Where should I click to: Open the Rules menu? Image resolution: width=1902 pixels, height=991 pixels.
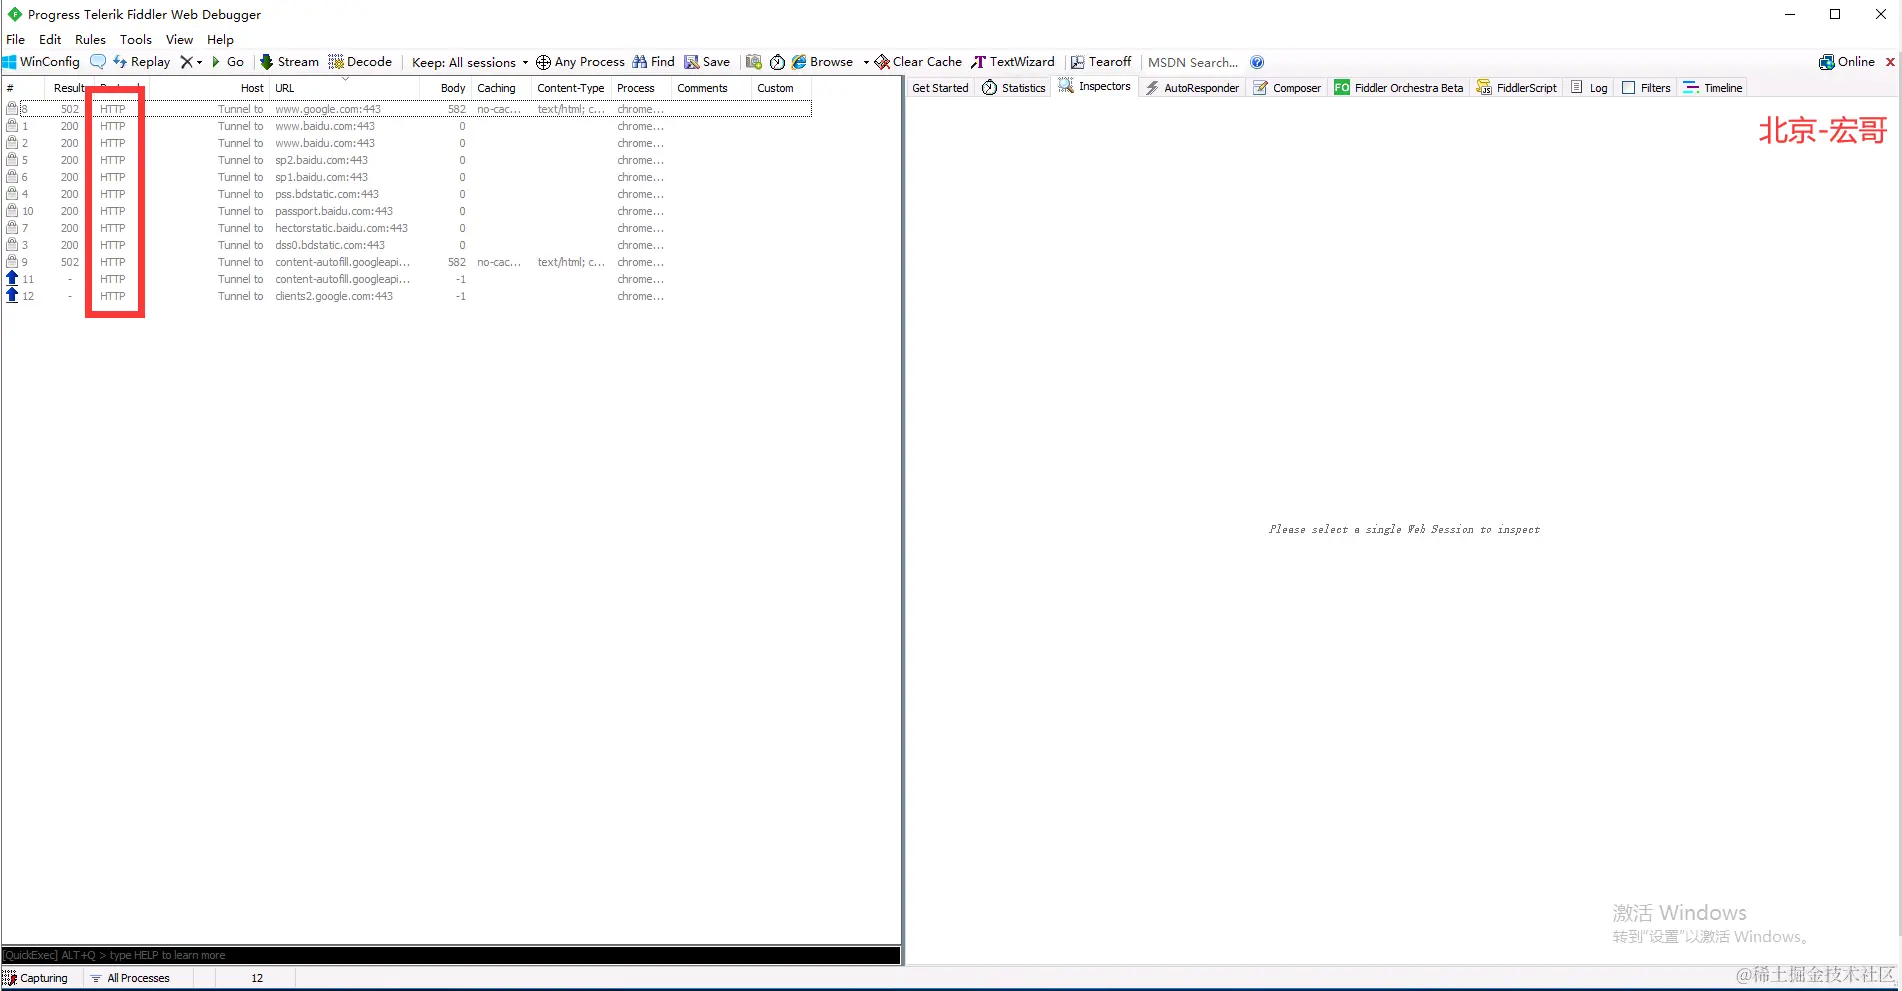[x=90, y=40]
